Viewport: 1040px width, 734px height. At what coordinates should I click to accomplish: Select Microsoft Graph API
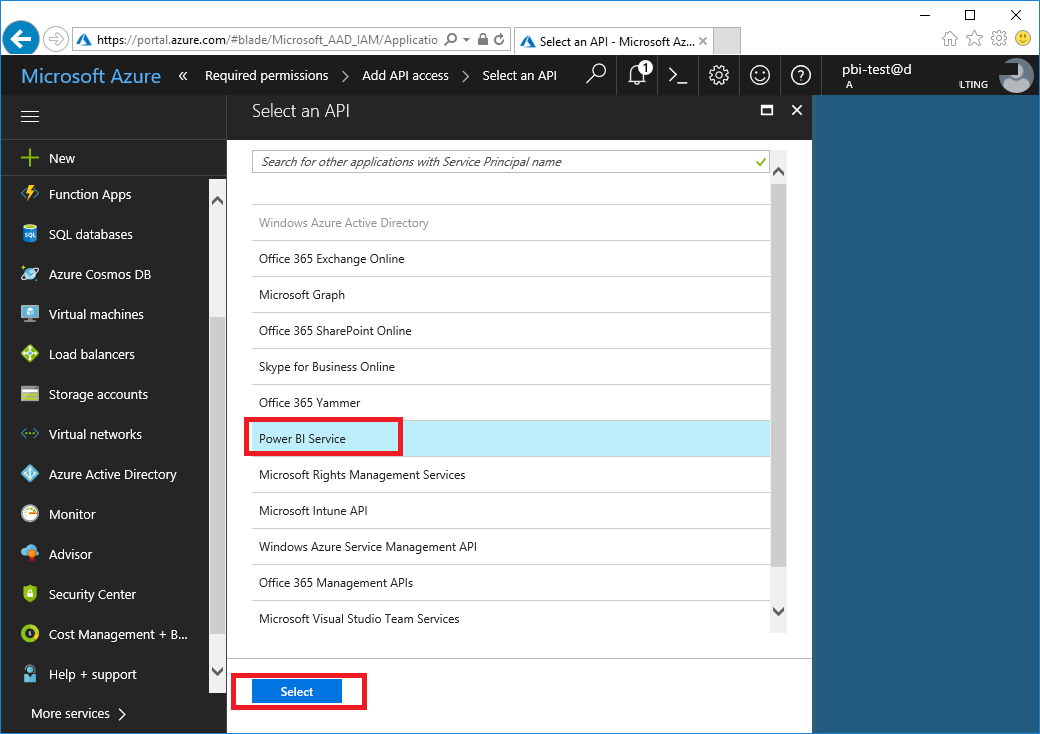[x=511, y=294]
